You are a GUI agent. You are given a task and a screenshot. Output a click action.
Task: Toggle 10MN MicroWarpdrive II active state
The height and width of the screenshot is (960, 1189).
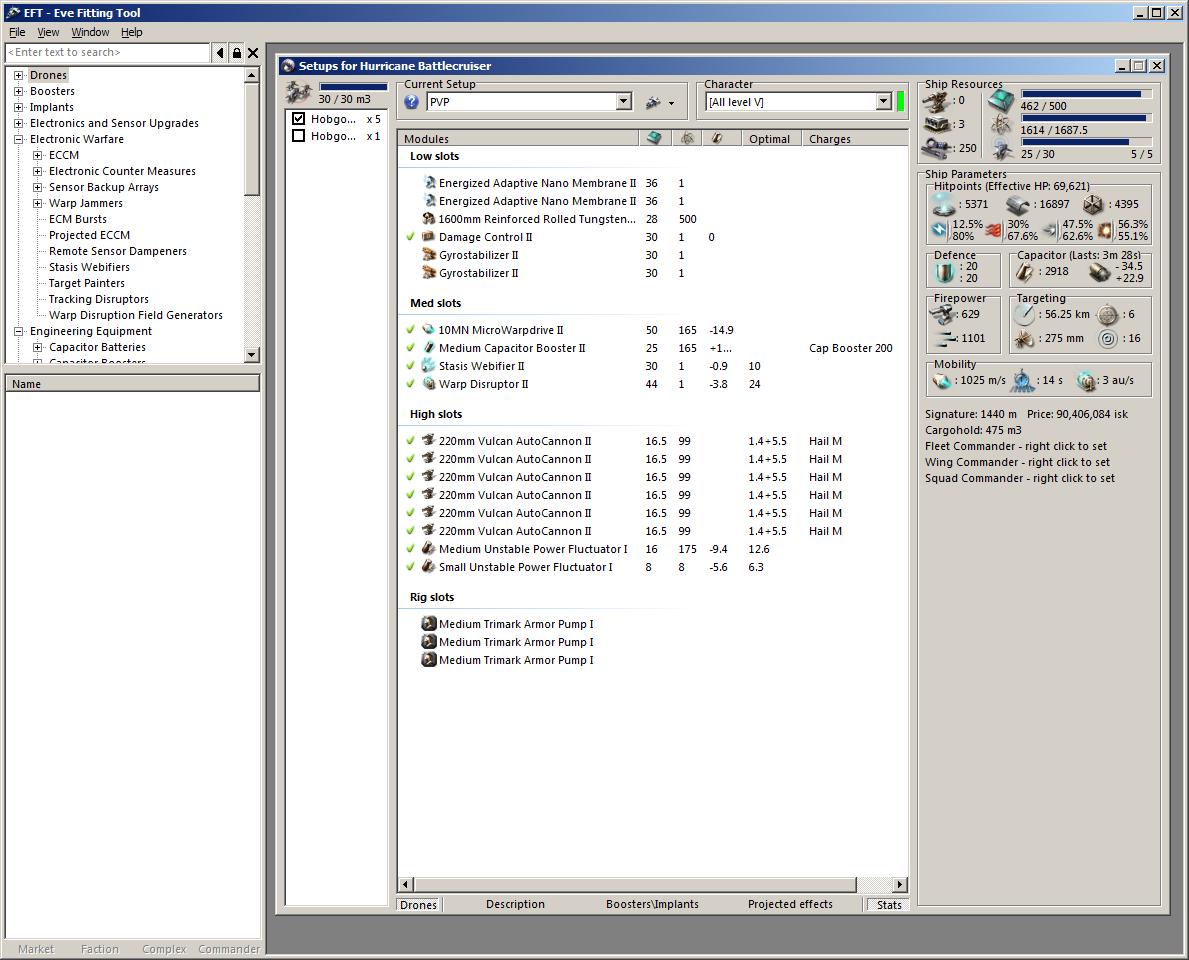[410, 330]
